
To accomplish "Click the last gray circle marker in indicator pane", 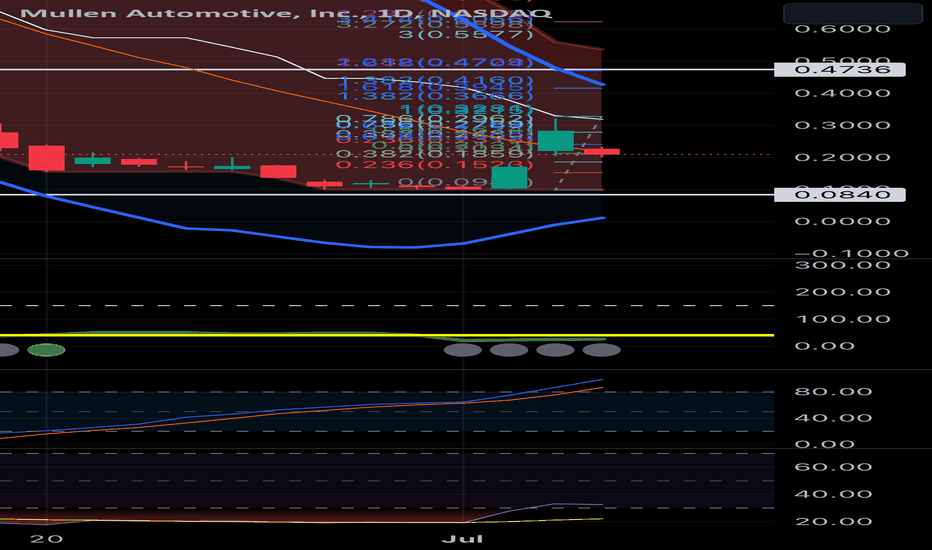I will pos(602,350).
